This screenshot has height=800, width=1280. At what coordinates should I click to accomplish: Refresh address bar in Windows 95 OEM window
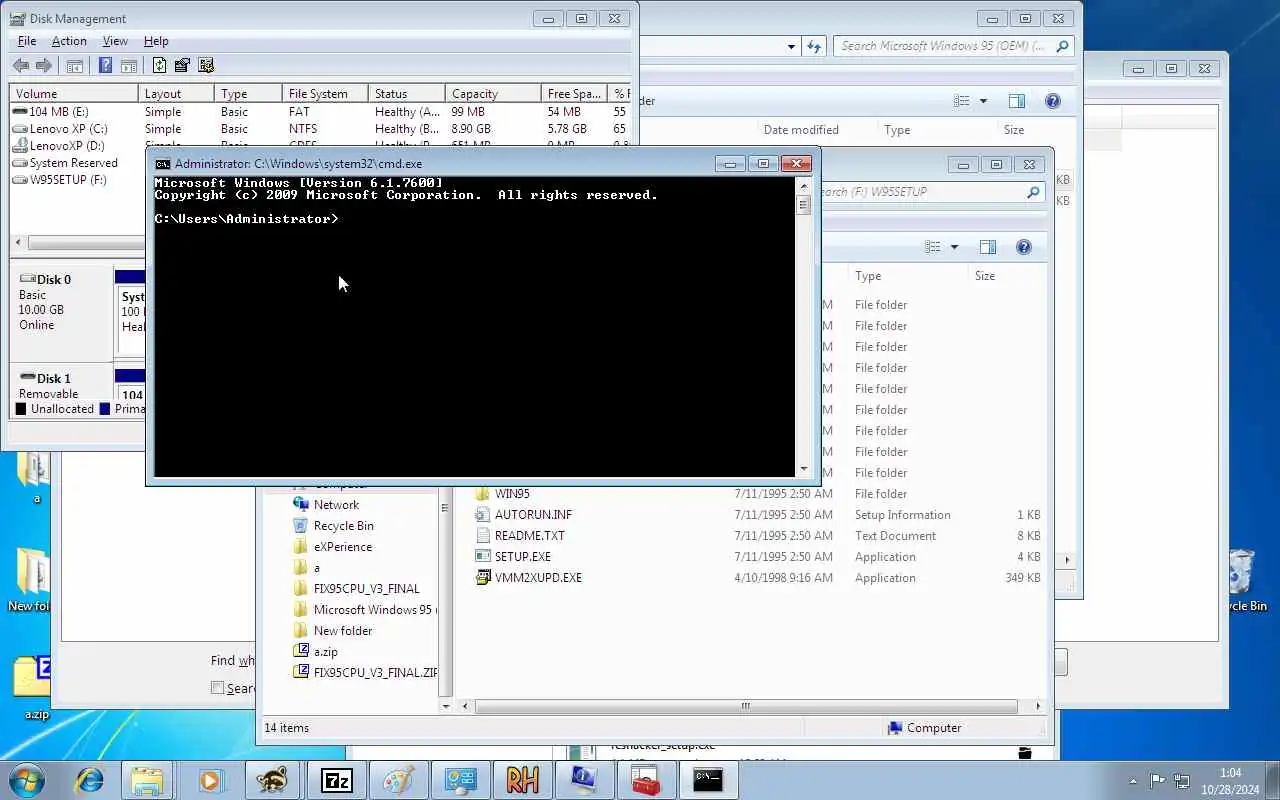point(814,46)
